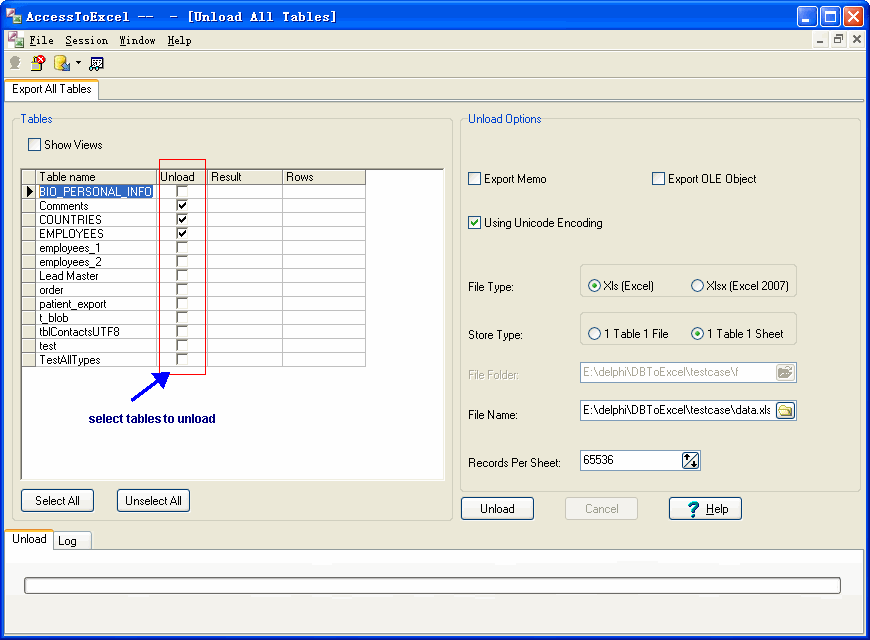
Task: Check Unload for employees_1 table
Action: (x=182, y=248)
